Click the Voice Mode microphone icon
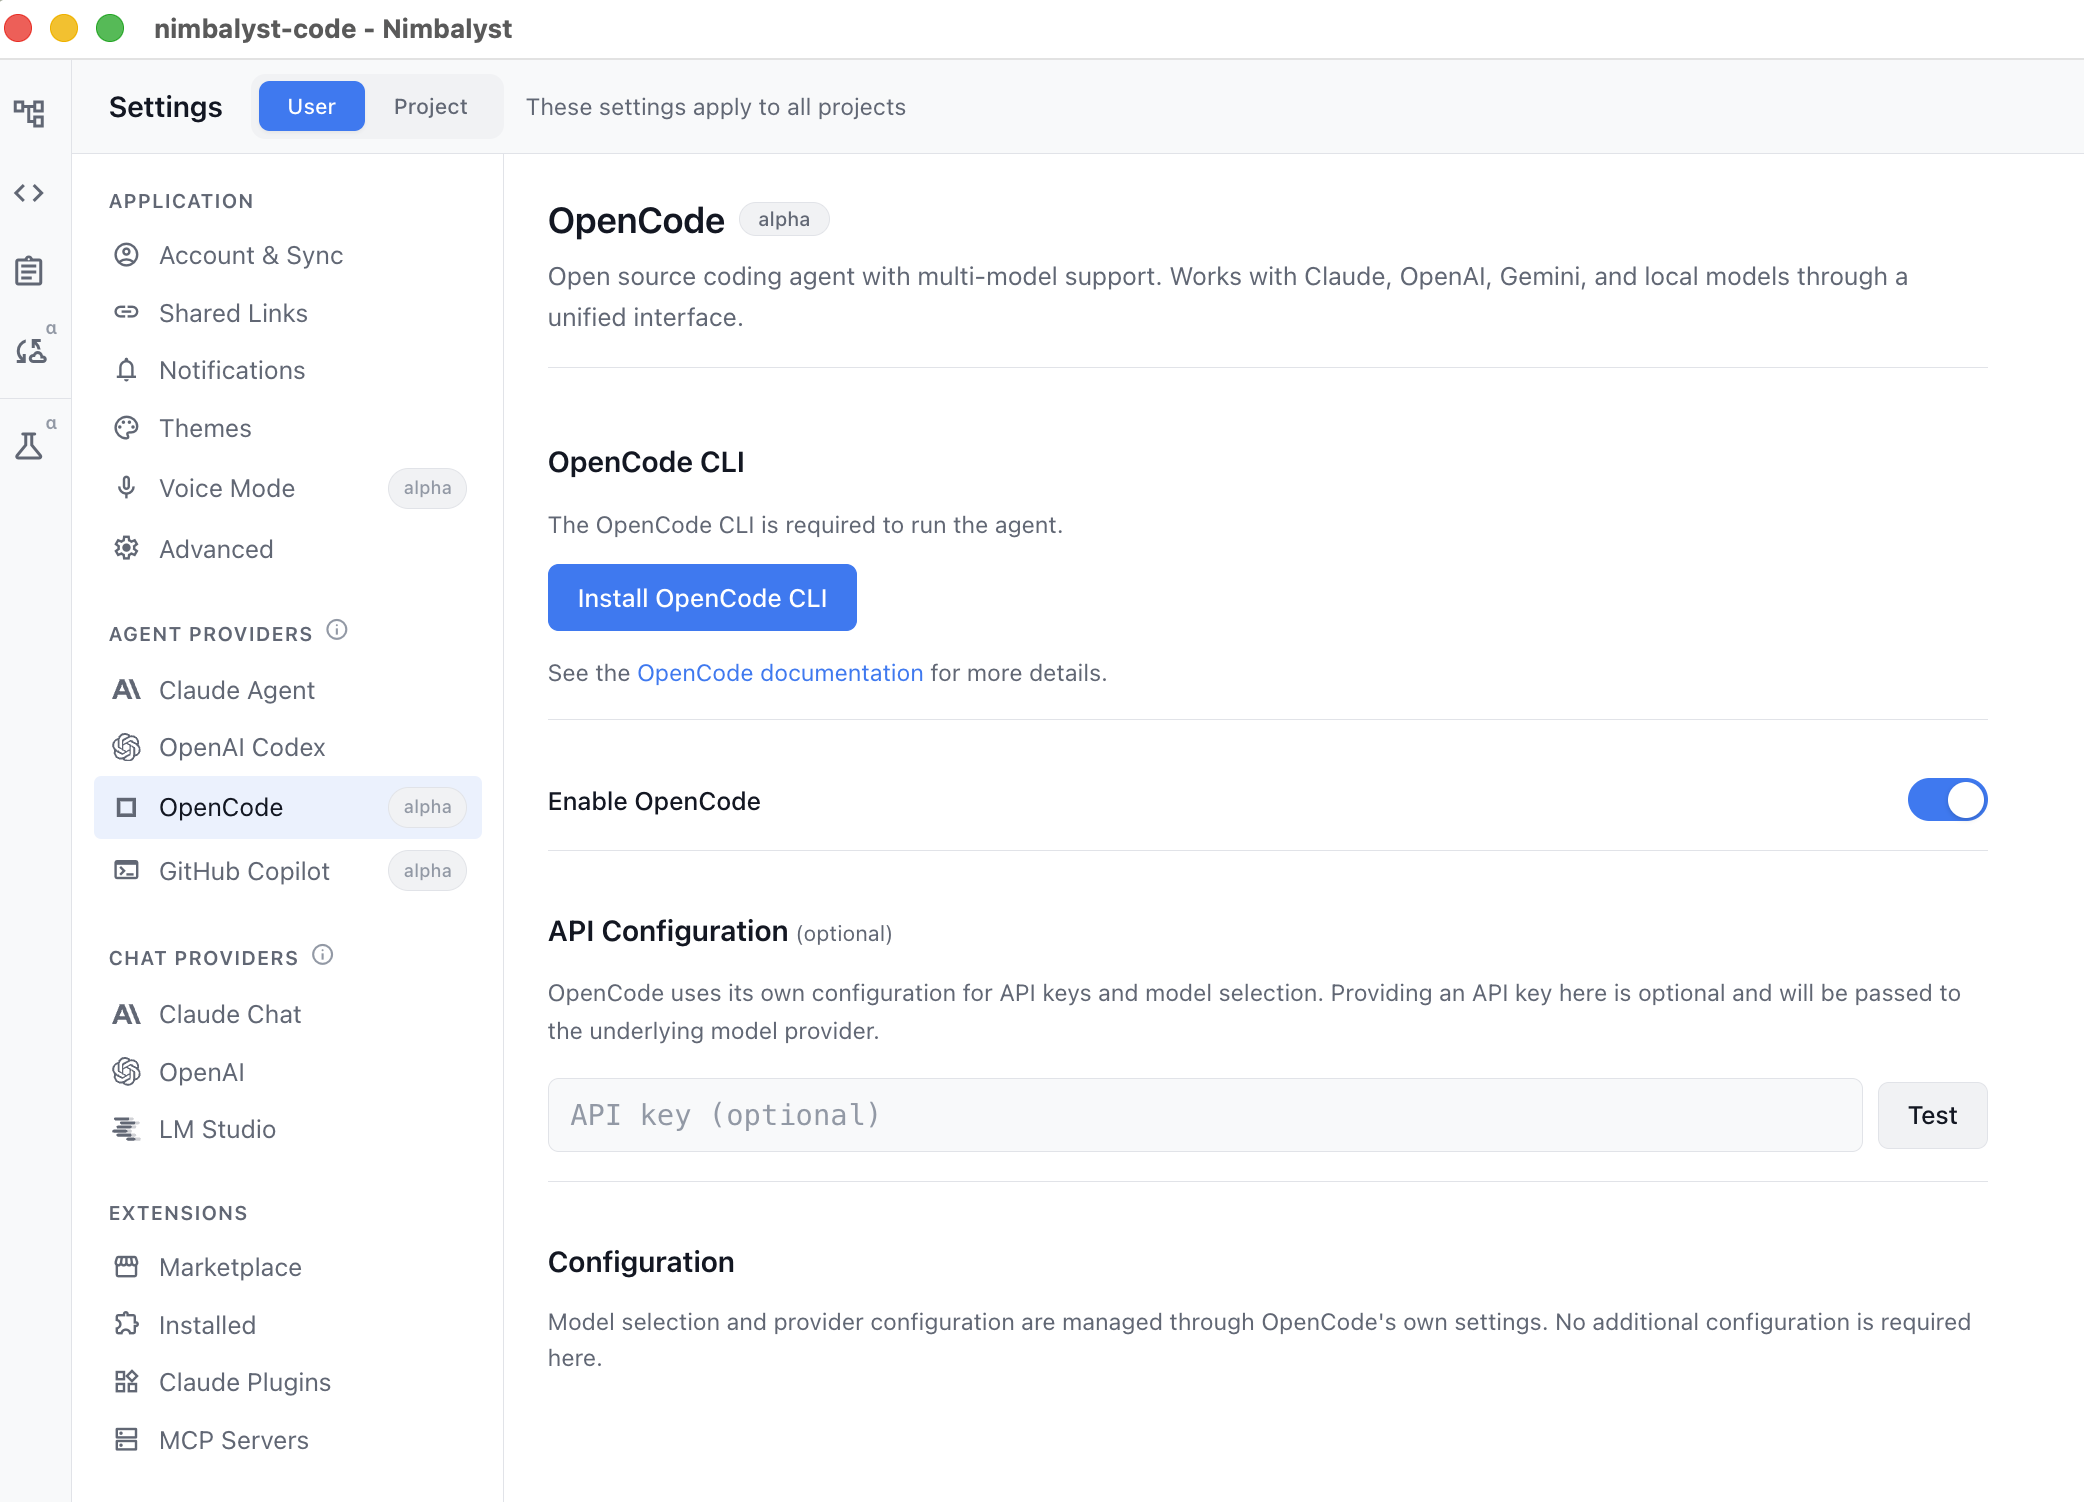 [x=126, y=488]
